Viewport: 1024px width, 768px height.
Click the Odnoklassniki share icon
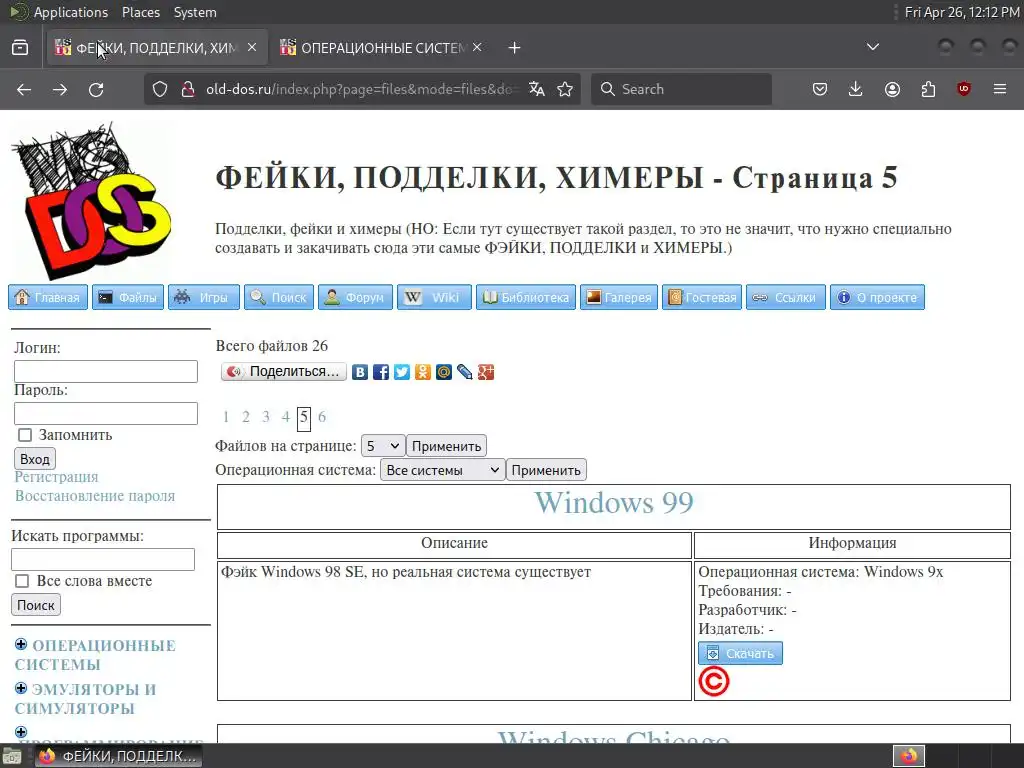(x=423, y=372)
